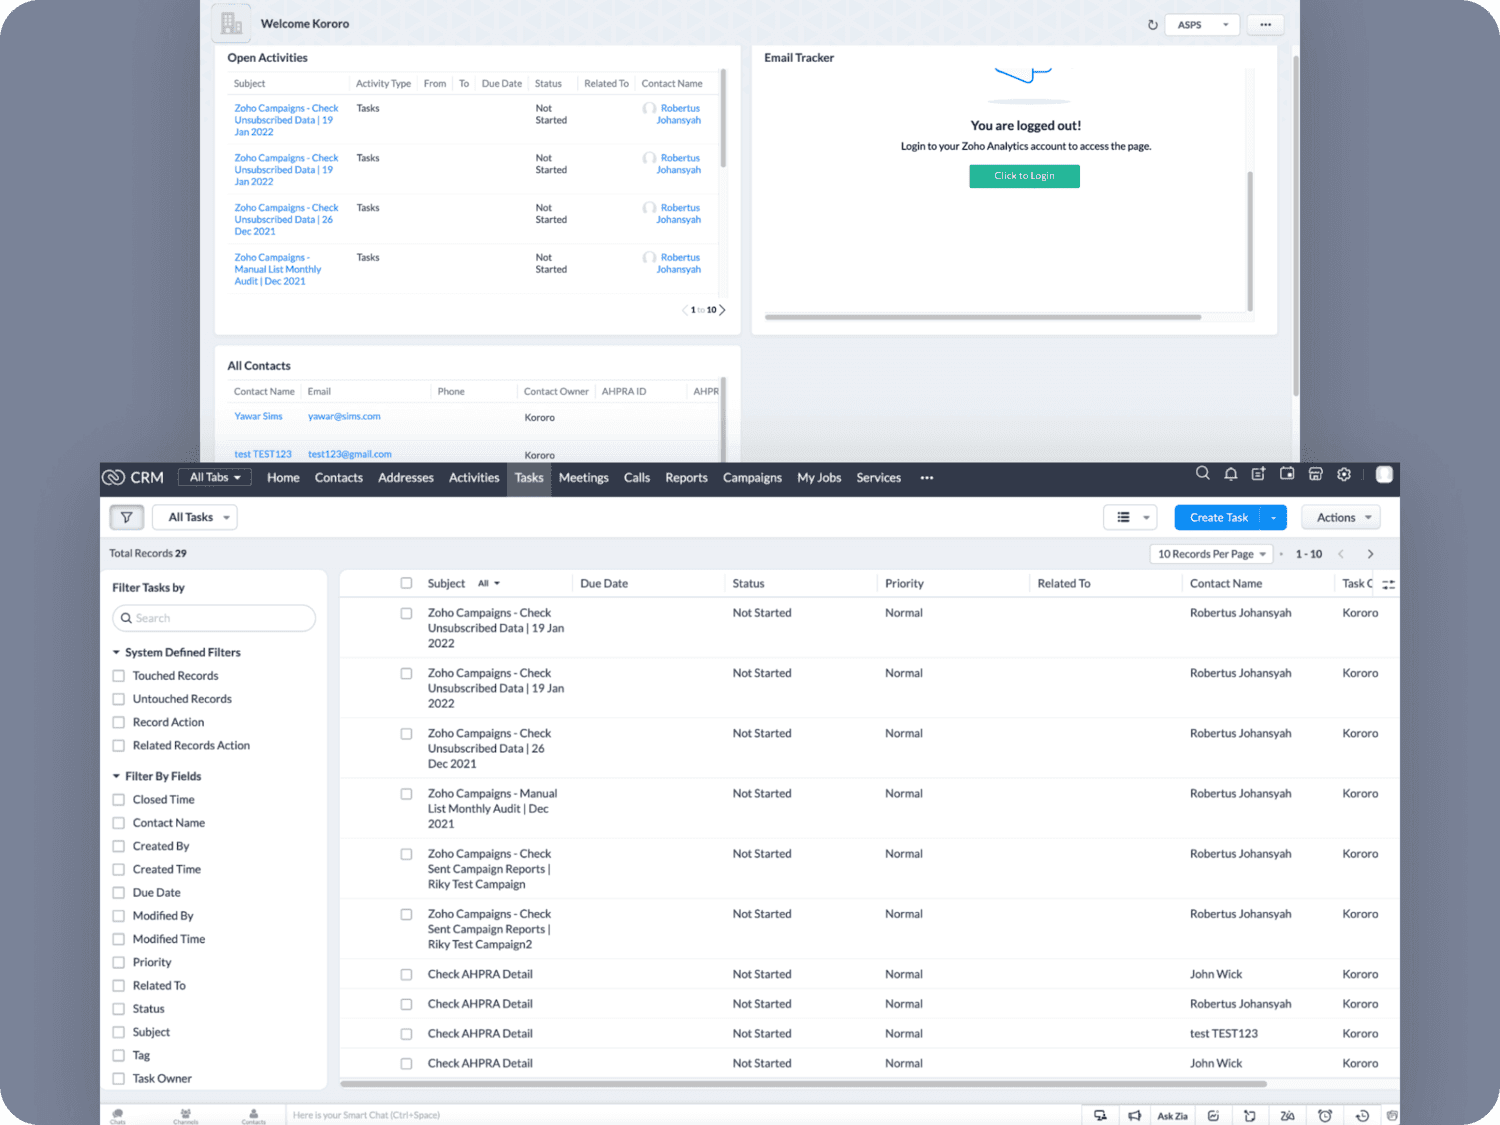Open the marketplace store icon
The image size is (1500, 1125).
(1316, 474)
